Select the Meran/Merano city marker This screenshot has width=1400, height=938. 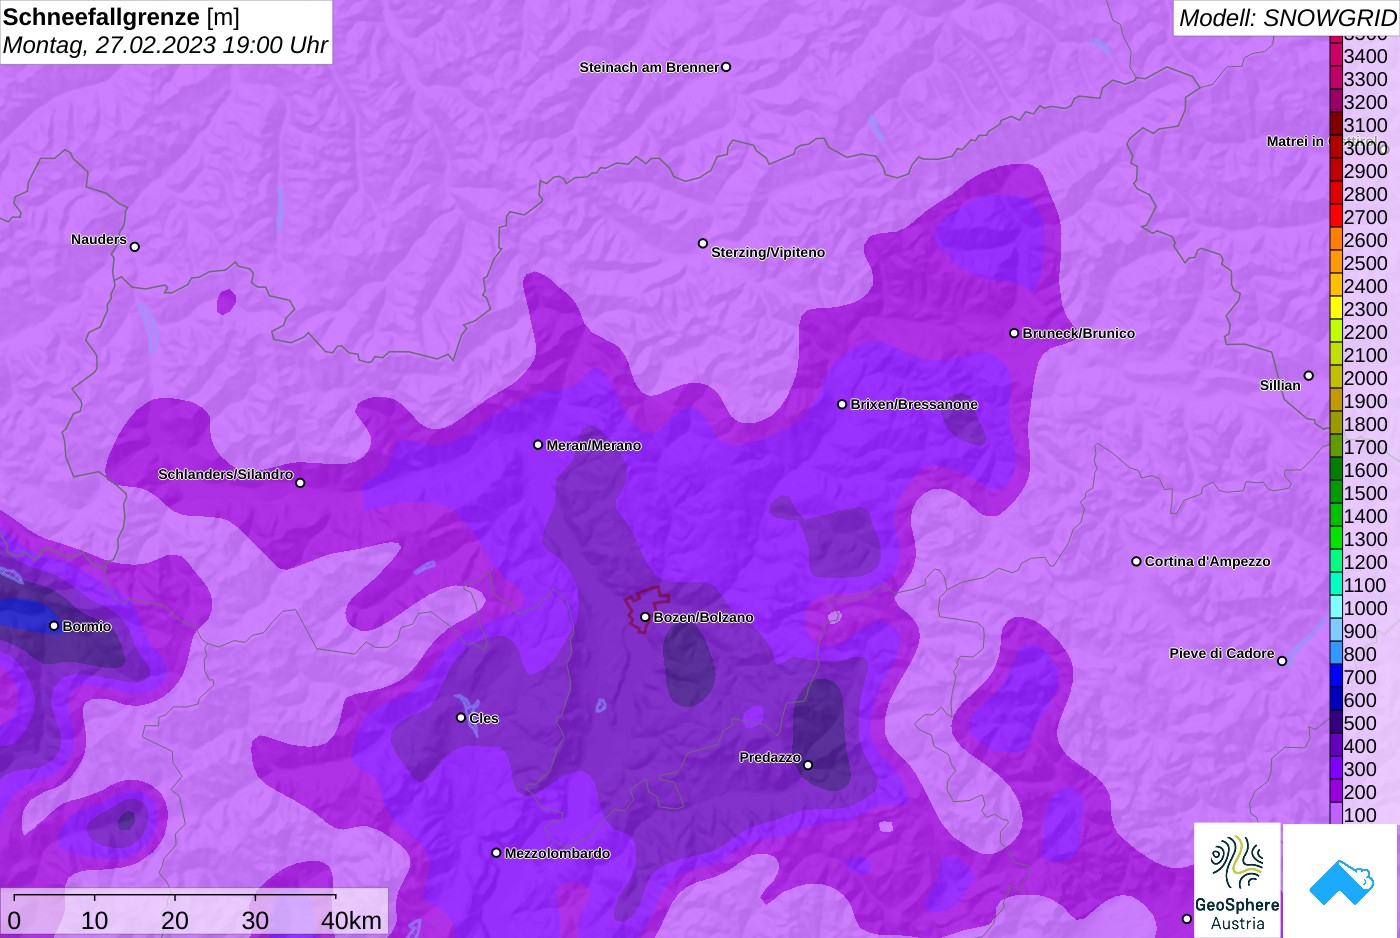538,445
